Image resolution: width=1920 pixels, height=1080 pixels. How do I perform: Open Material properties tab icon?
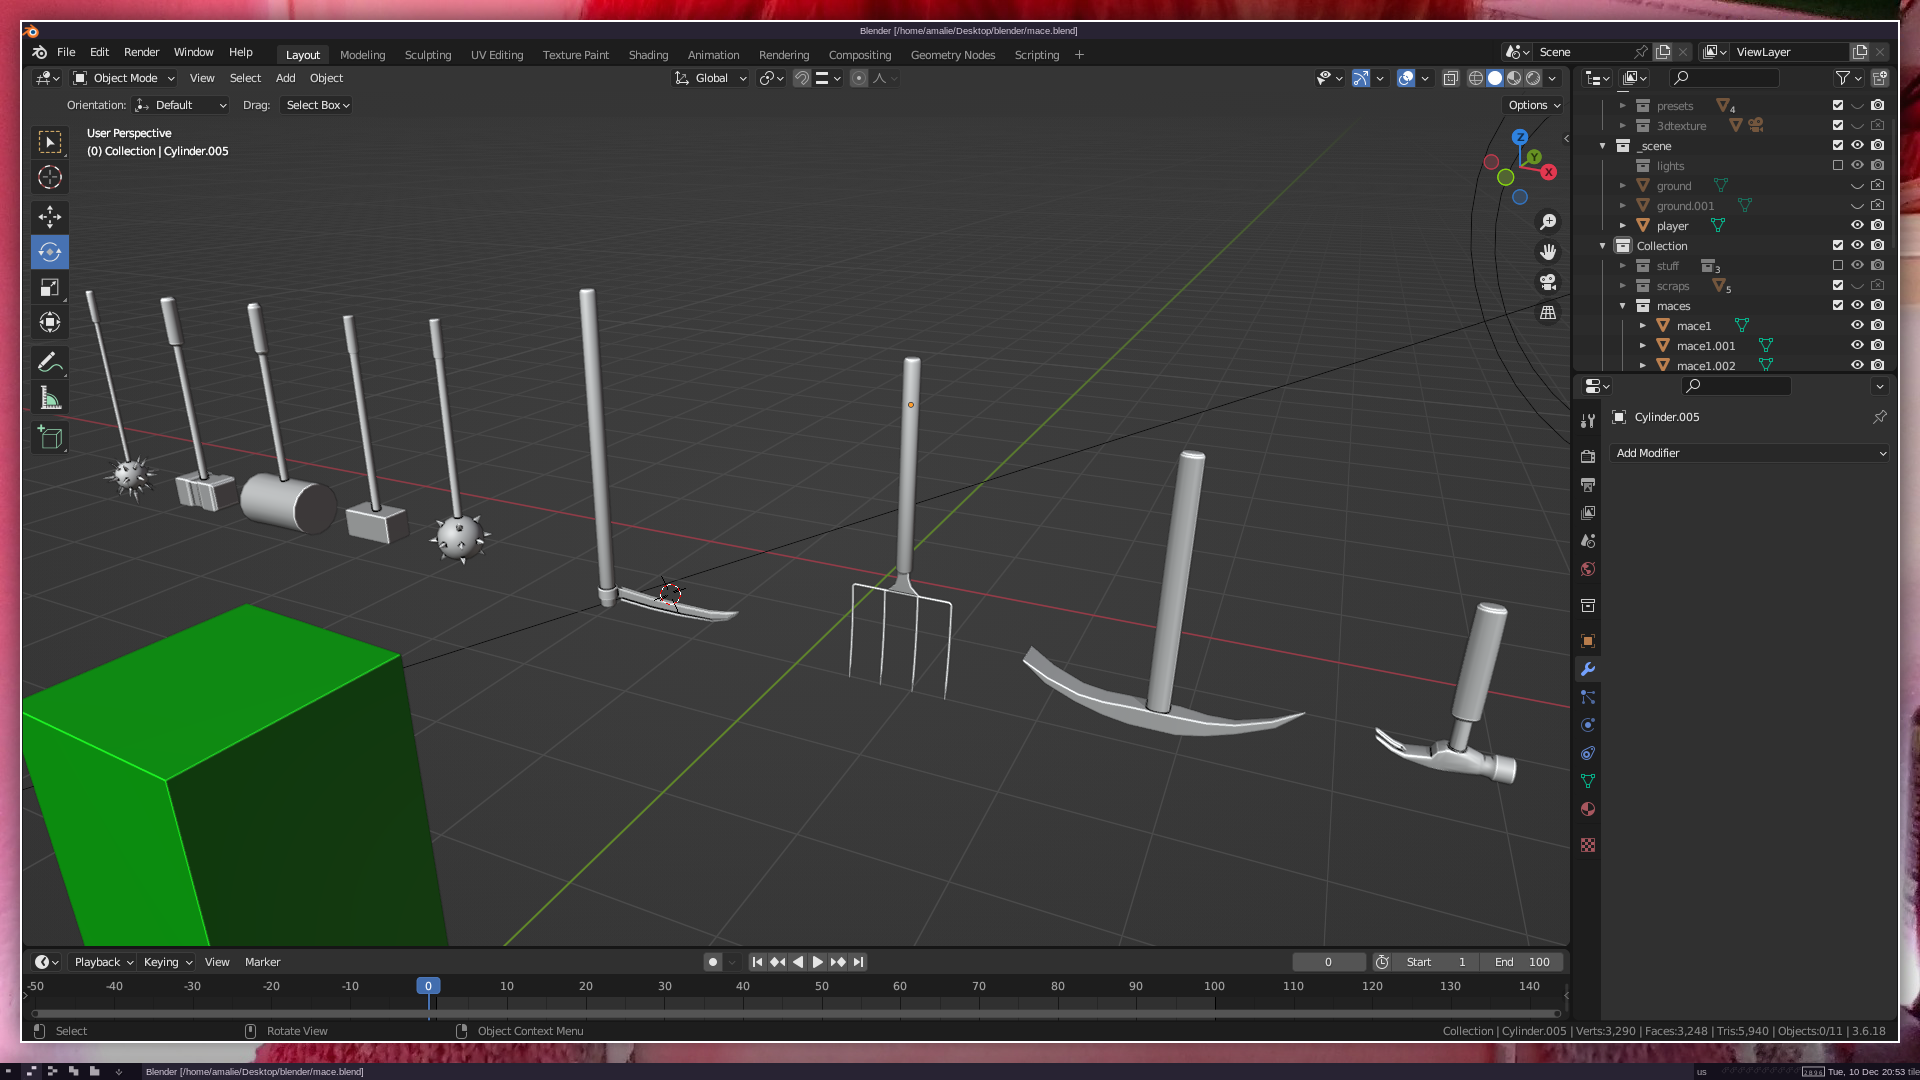1588,809
